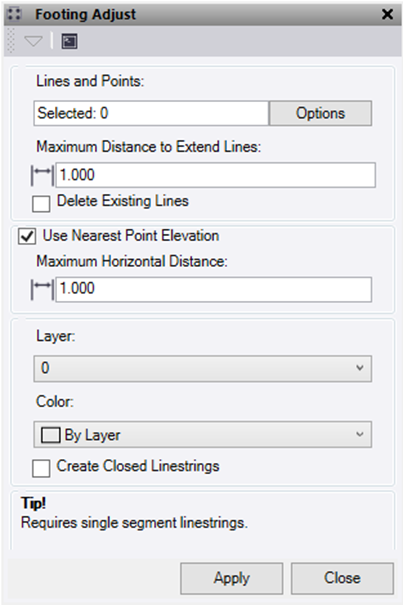This screenshot has width=403, height=605.
Task: Click the Maximum Distance to Extend Lines field
Action: (215, 175)
